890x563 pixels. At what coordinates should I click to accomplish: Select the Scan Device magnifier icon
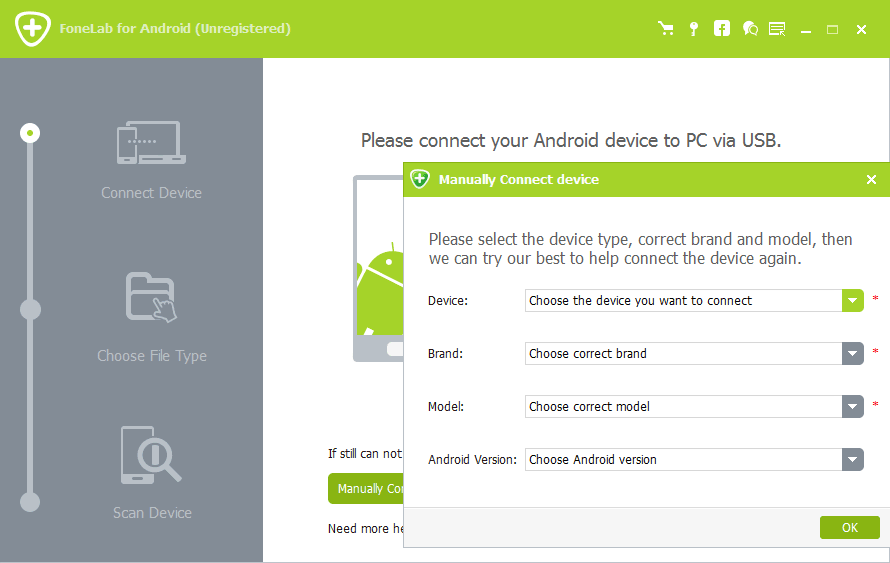[150, 455]
